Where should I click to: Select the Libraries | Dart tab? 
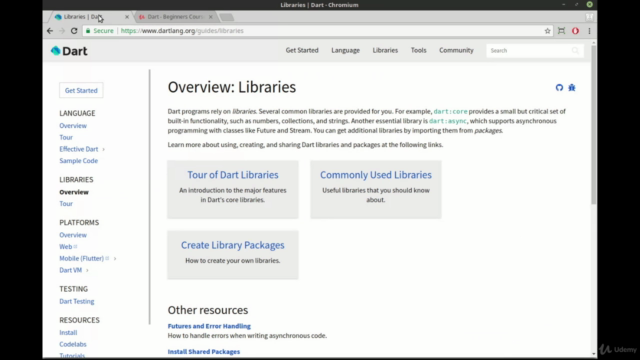point(84,17)
